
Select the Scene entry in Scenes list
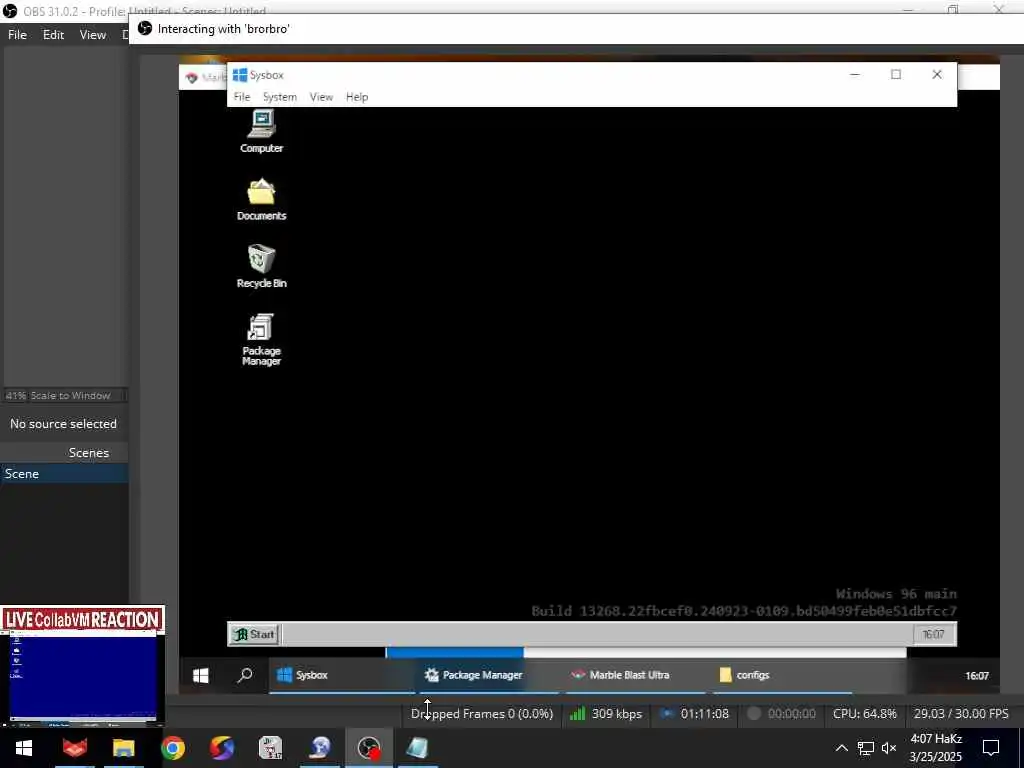pos(64,473)
